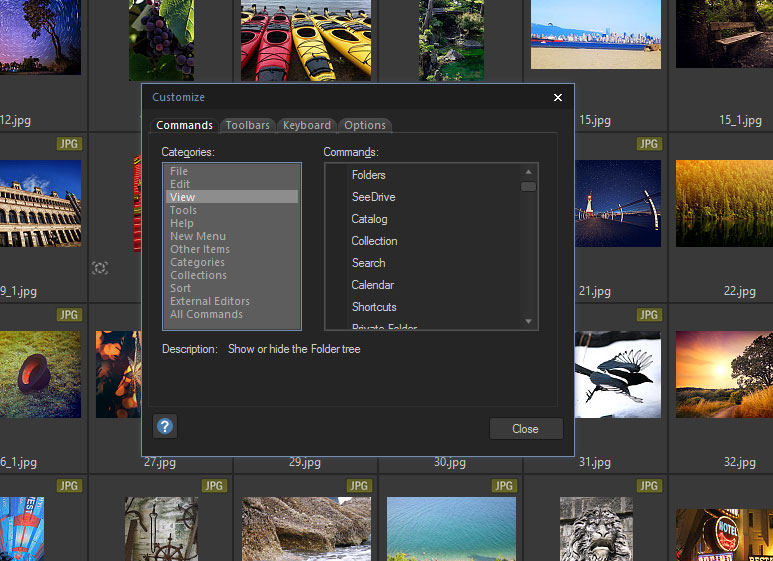Open kayaks photo thumbnail
Screen dimensions: 773x561
[x=306, y=40]
